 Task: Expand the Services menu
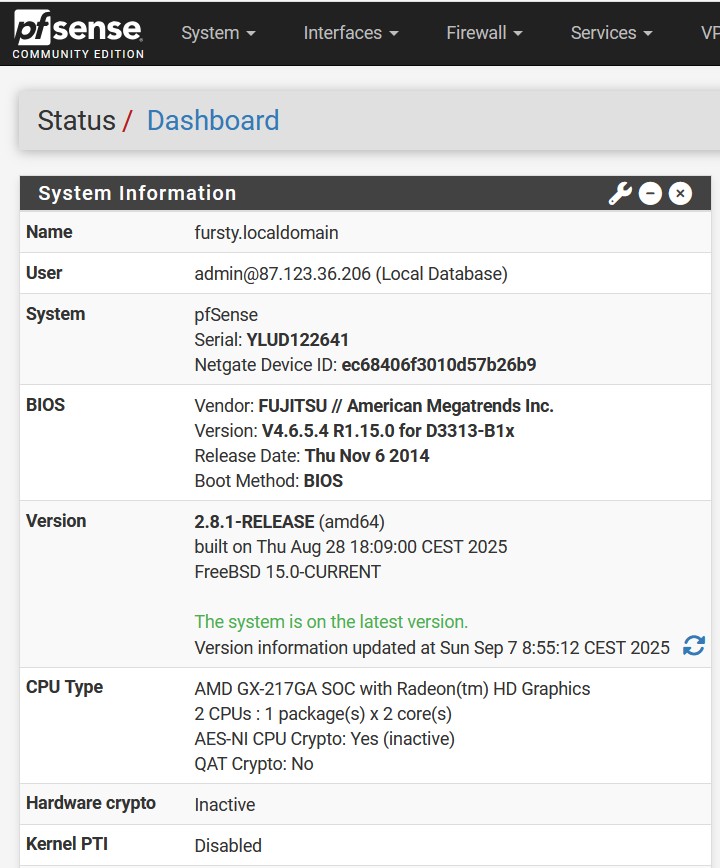[612, 33]
